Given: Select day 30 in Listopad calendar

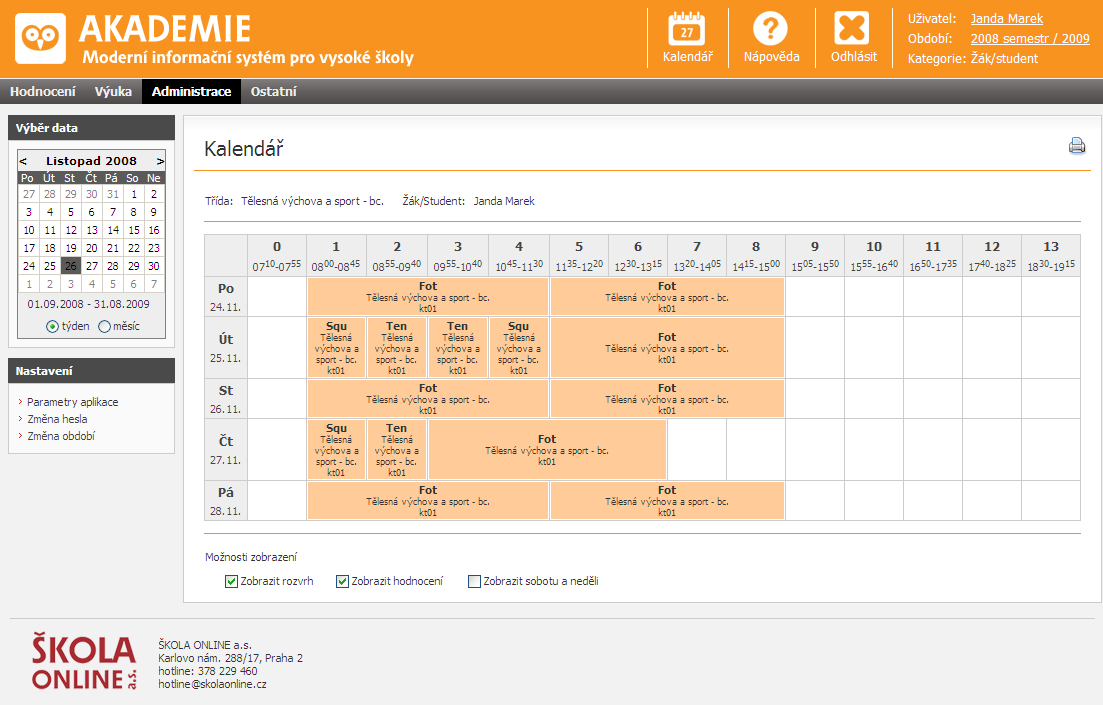Looking at the screenshot, I should tap(154, 266).
